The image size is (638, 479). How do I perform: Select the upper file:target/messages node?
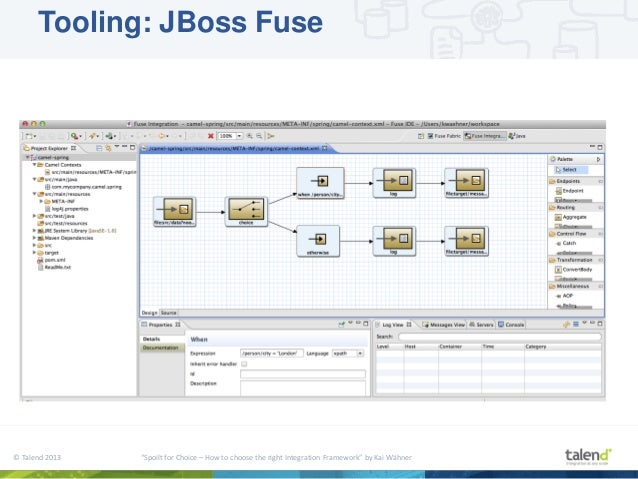pos(466,183)
